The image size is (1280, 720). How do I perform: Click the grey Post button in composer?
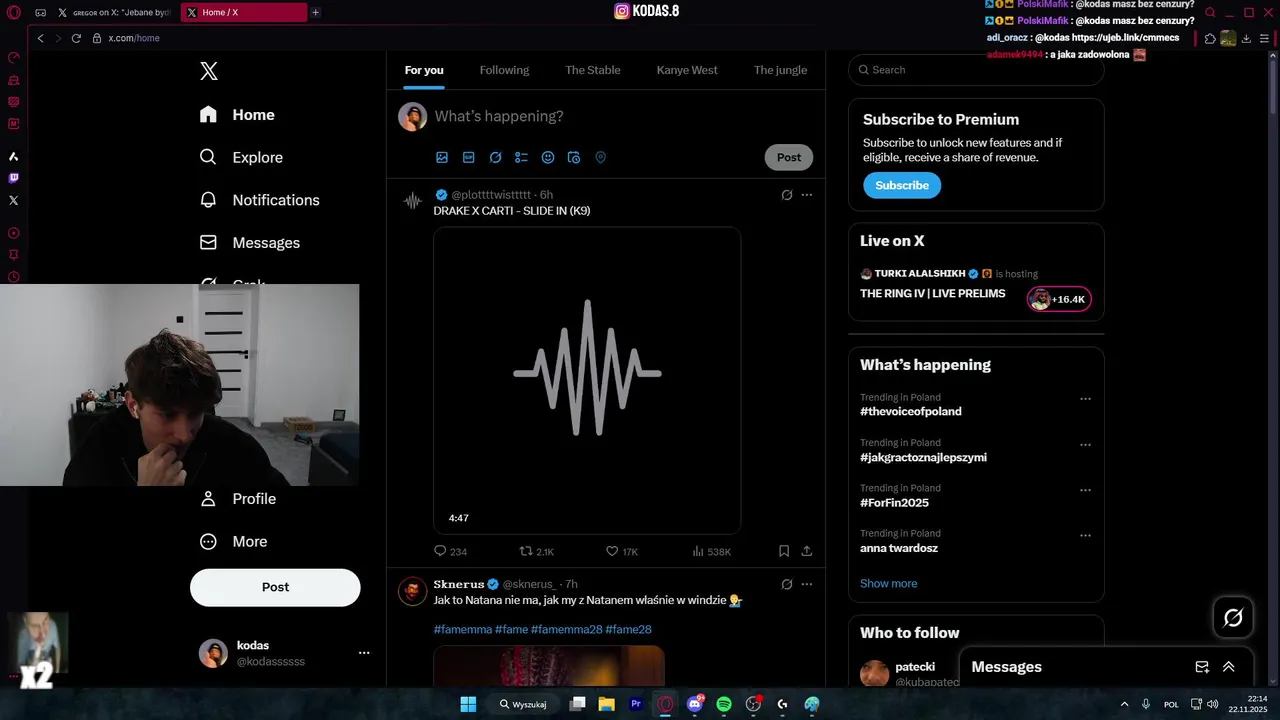coord(789,157)
